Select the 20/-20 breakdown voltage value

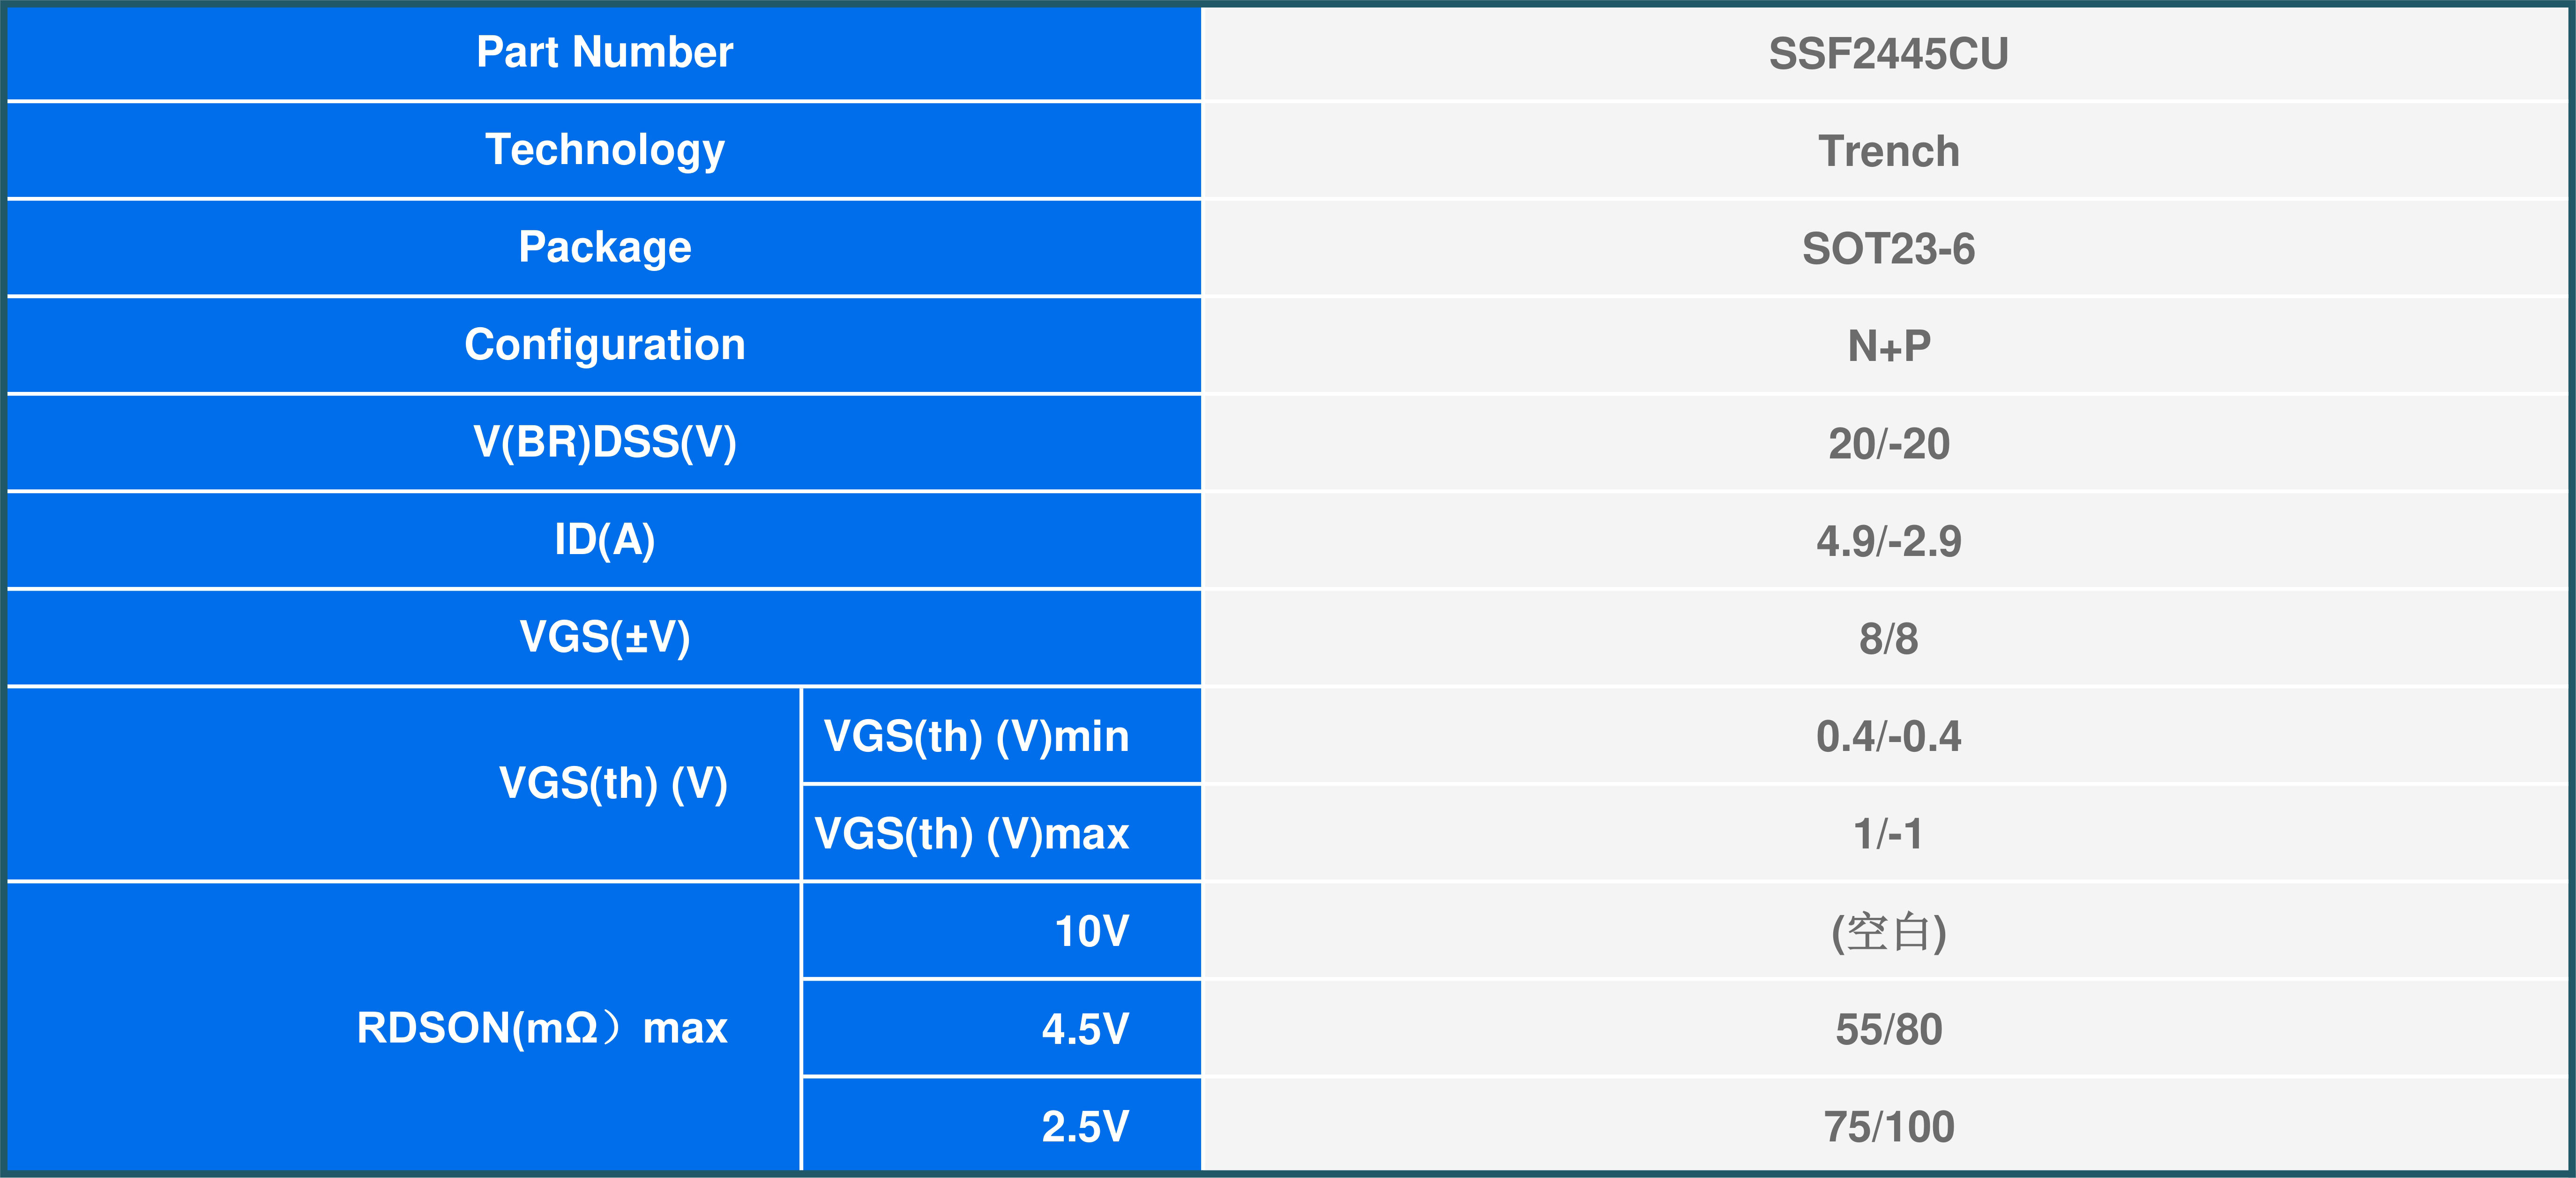click(1888, 444)
